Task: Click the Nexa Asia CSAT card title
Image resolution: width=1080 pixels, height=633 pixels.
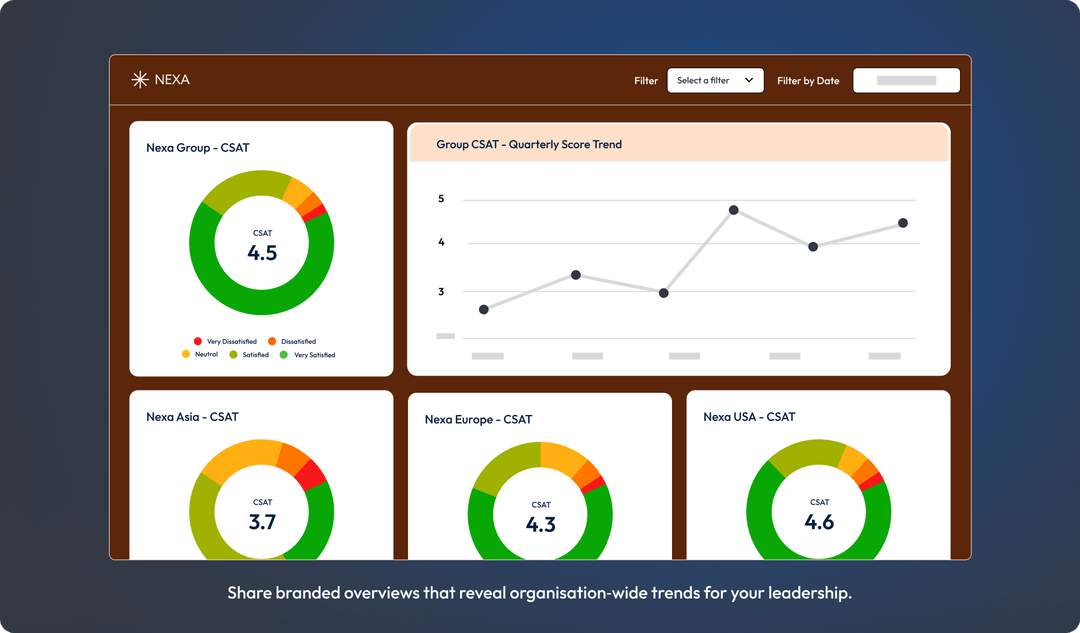Action: point(195,417)
